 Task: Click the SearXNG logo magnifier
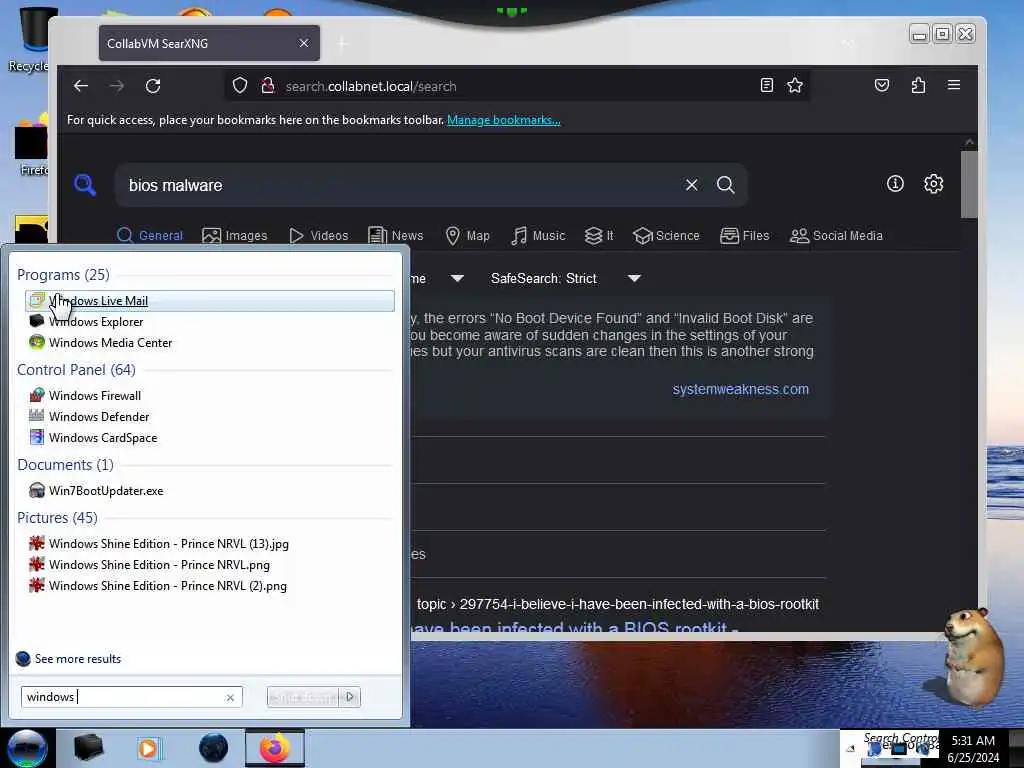pos(85,185)
